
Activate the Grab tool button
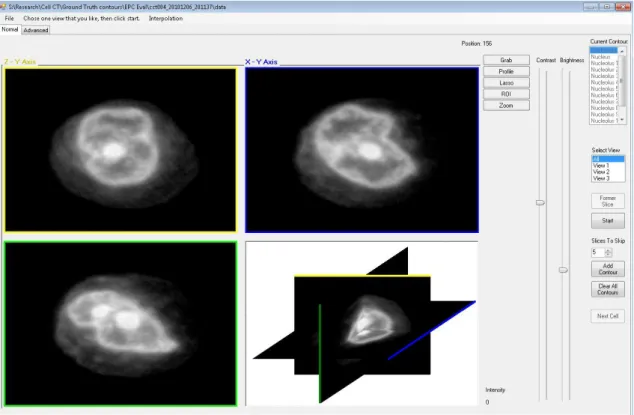[506, 60]
